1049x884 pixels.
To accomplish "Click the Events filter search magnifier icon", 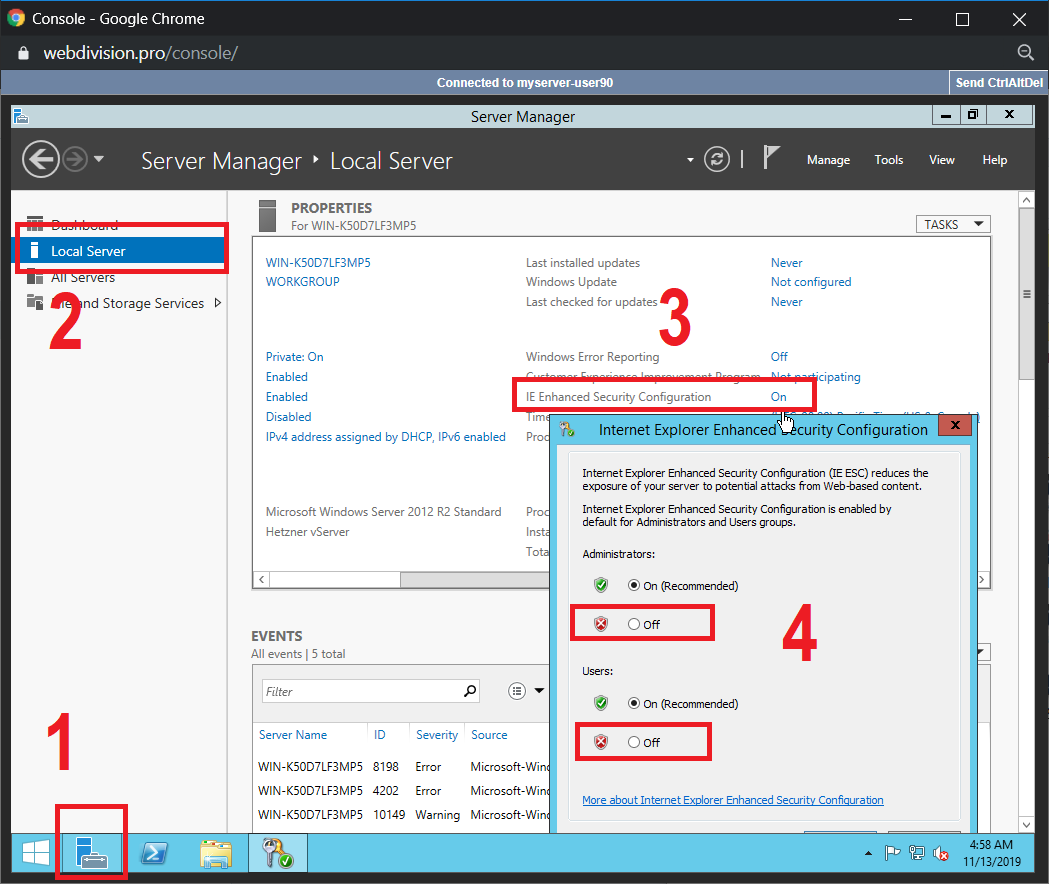I will (470, 691).
